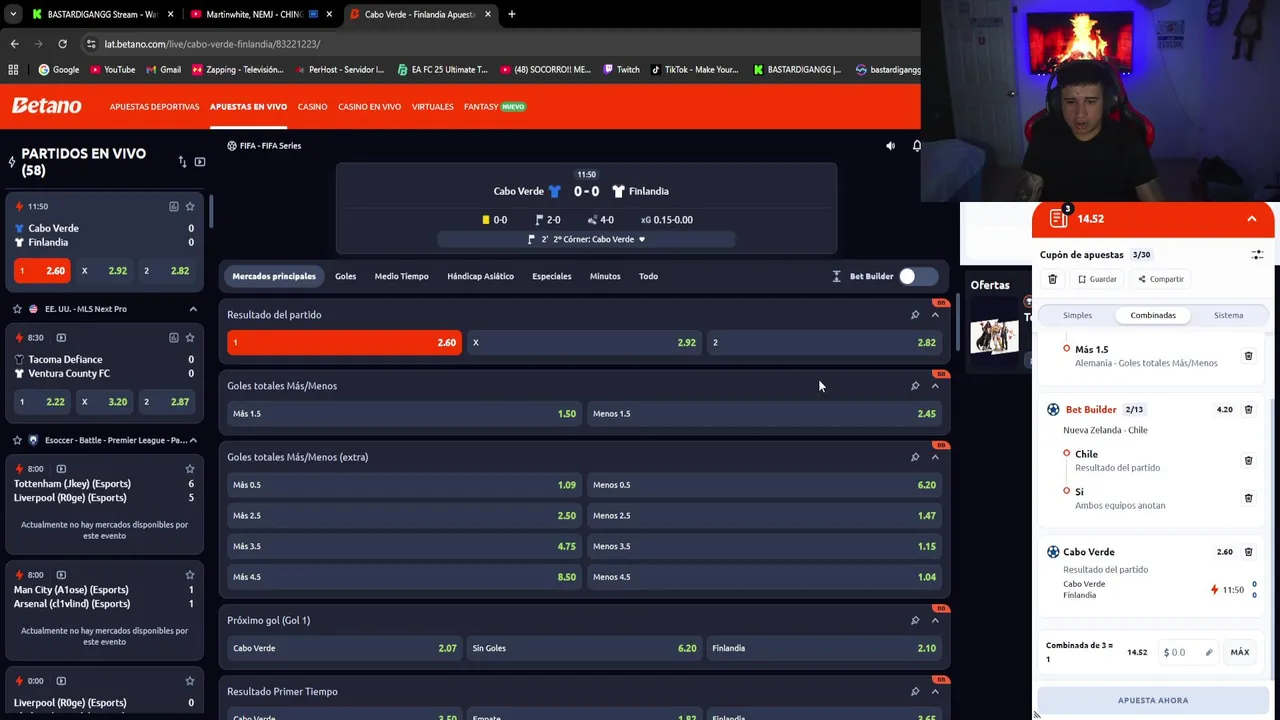
Task: Collapse the Goles totales Más/Menos market
Action: point(935,386)
